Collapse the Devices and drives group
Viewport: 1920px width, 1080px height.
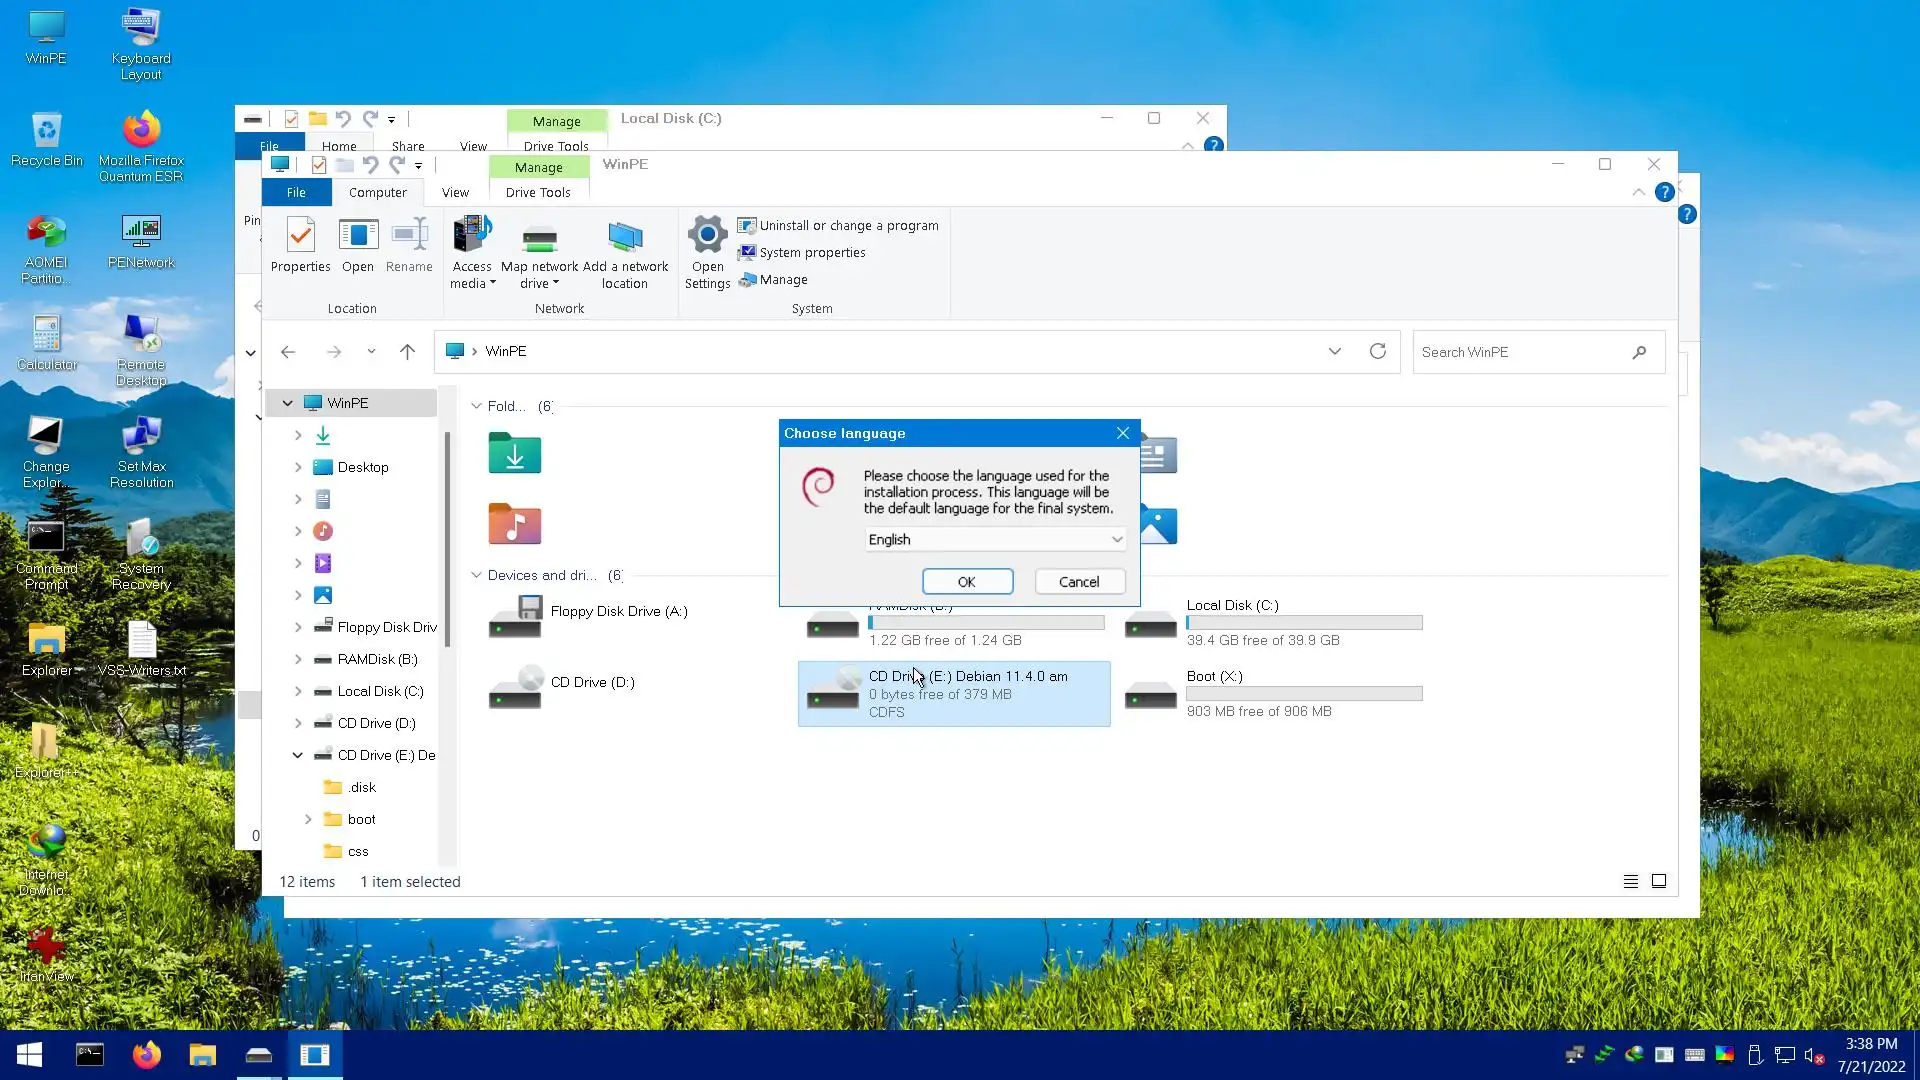(x=476, y=575)
